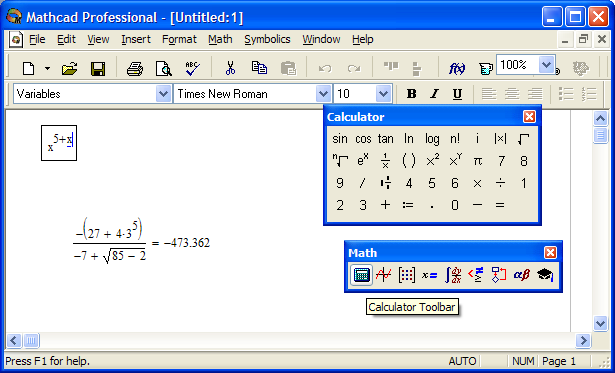This screenshot has height=373, width=615.
Task: Click the x^(5+x) math region
Action: 59,143
